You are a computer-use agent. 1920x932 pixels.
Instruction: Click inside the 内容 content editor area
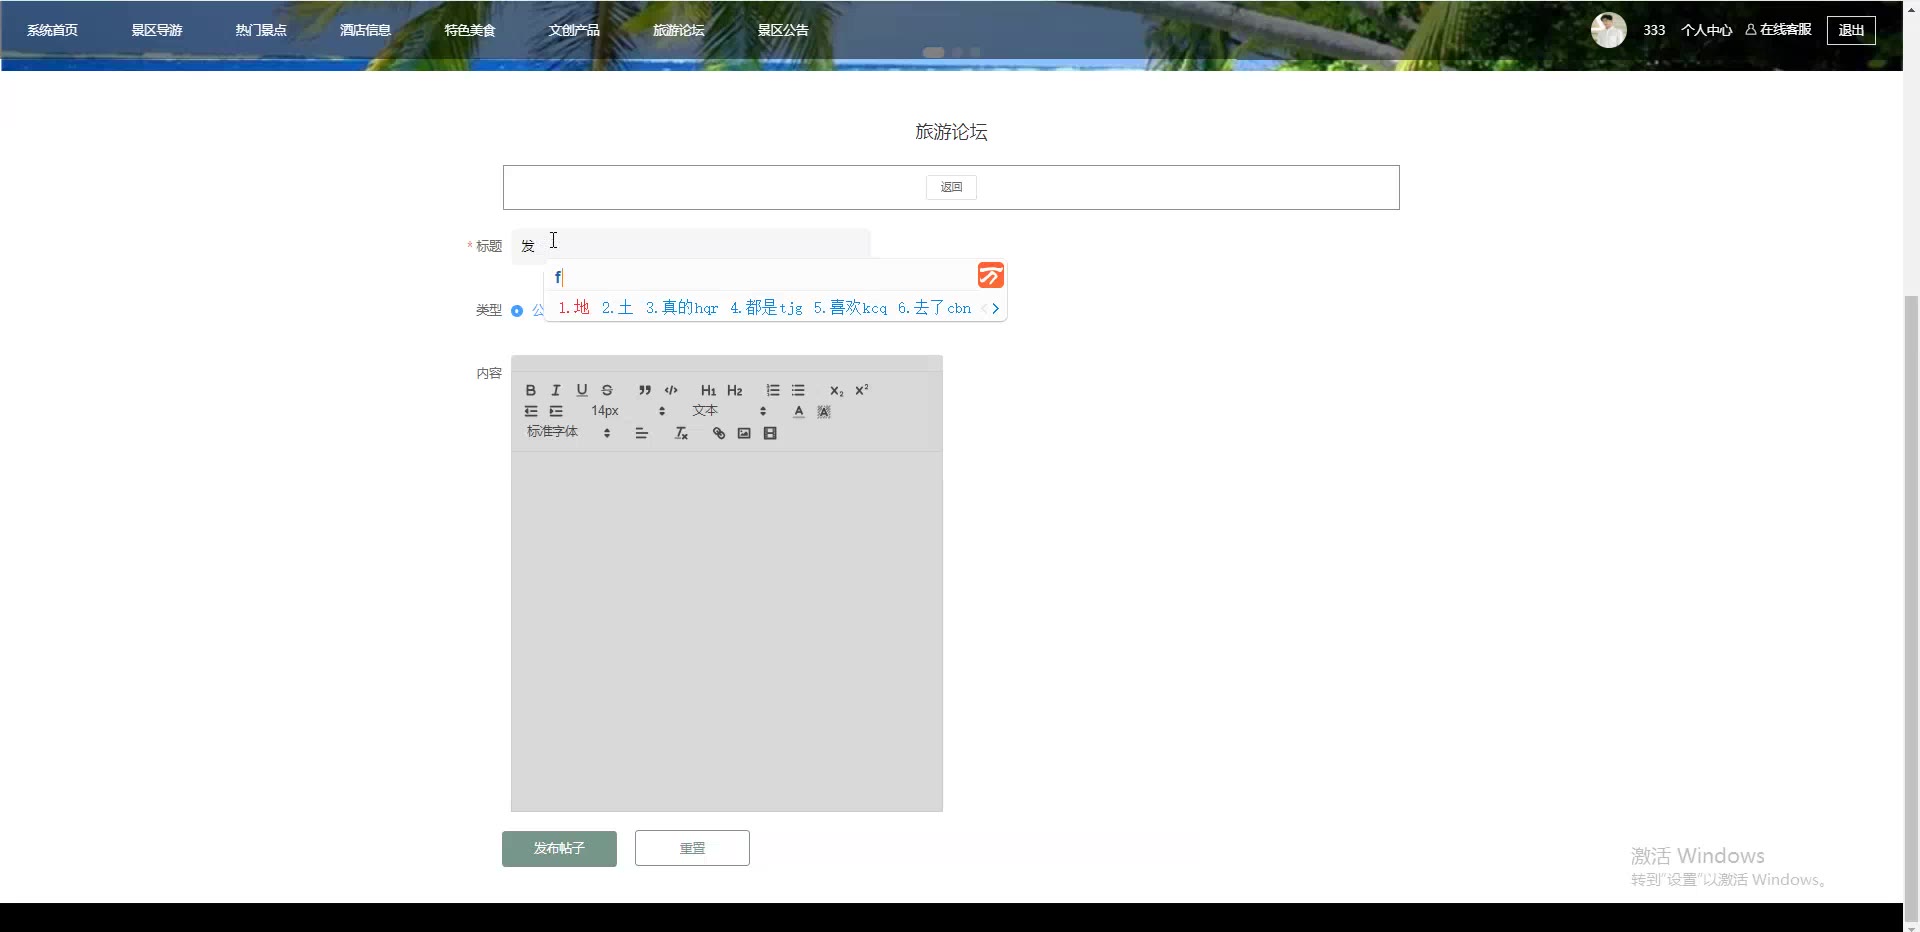(727, 630)
